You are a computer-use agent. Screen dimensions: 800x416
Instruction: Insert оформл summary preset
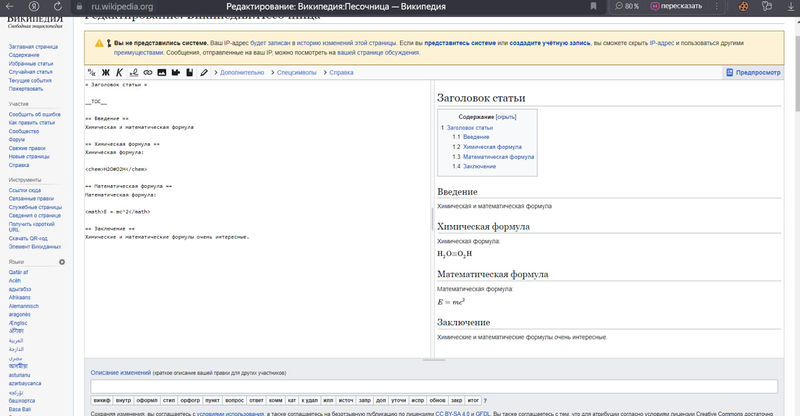coord(147,401)
